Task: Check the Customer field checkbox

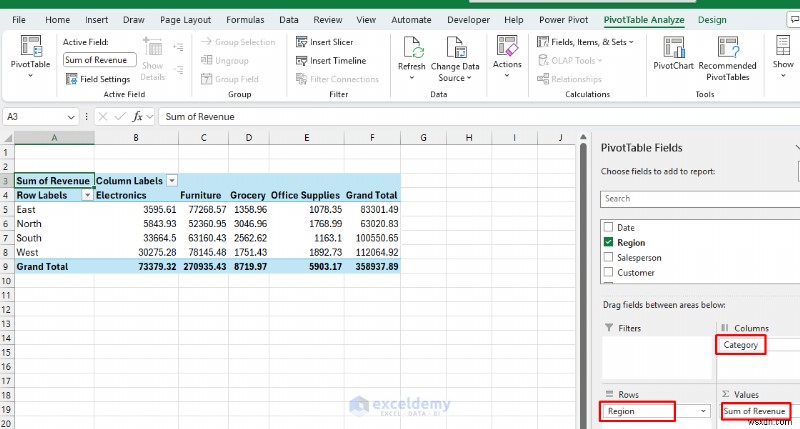Action: [x=608, y=272]
